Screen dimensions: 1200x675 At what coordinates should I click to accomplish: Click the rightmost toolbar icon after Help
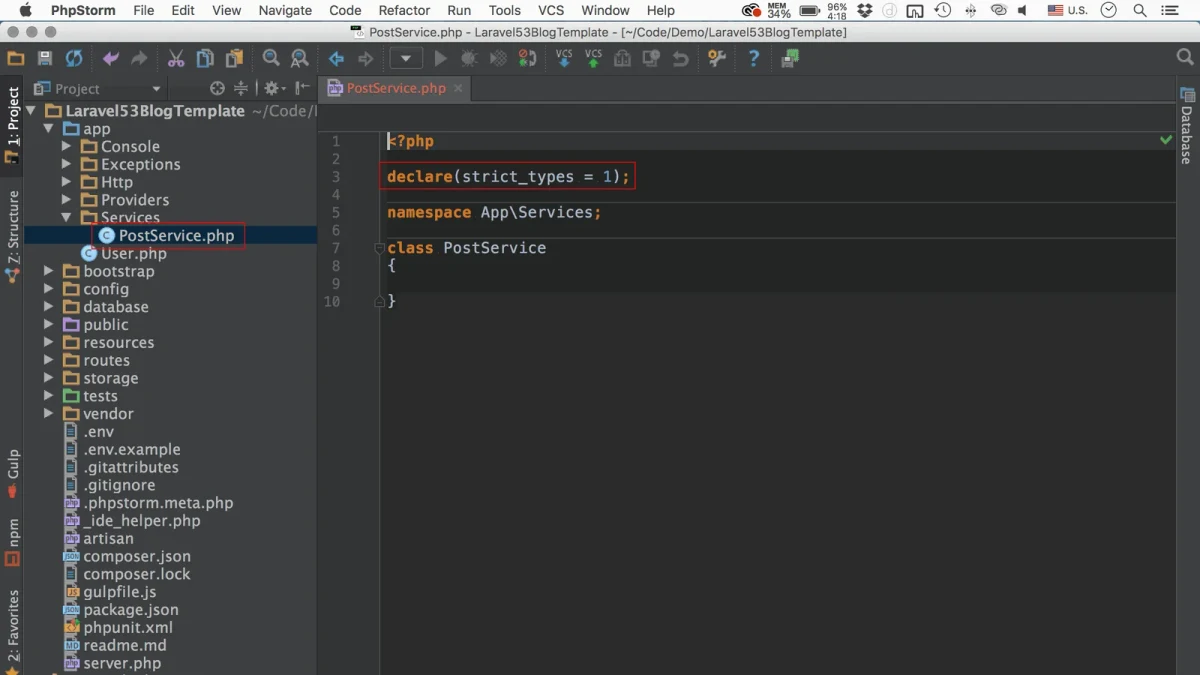[790, 59]
